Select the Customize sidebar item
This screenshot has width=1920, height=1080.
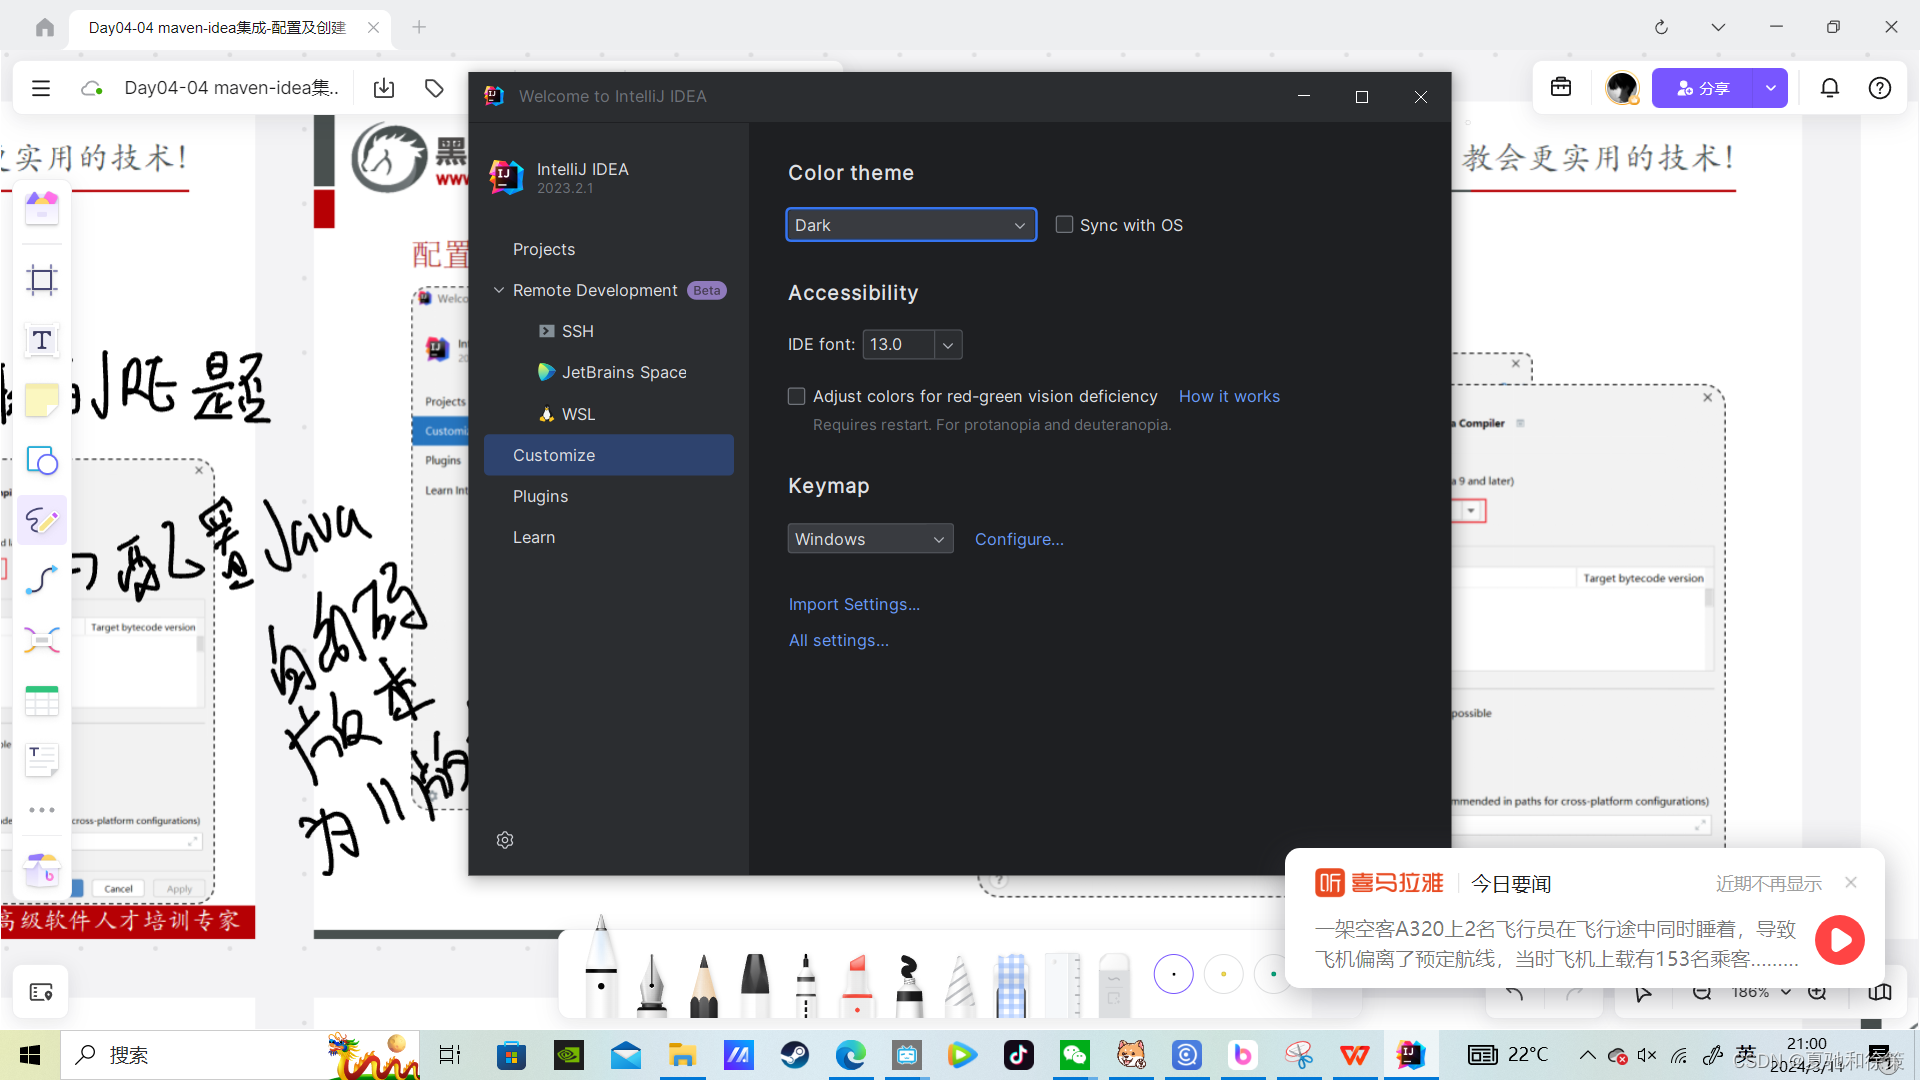tap(609, 455)
